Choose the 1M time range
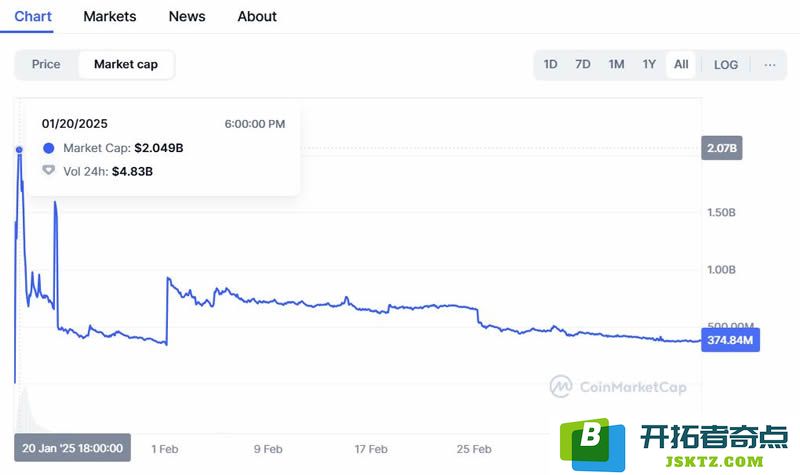 coord(616,64)
